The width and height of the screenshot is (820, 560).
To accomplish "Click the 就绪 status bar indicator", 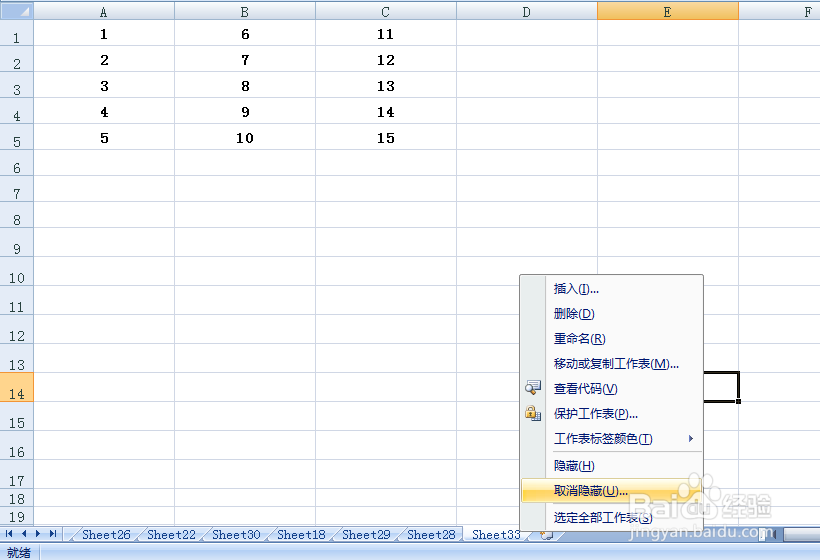I will [x=19, y=552].
